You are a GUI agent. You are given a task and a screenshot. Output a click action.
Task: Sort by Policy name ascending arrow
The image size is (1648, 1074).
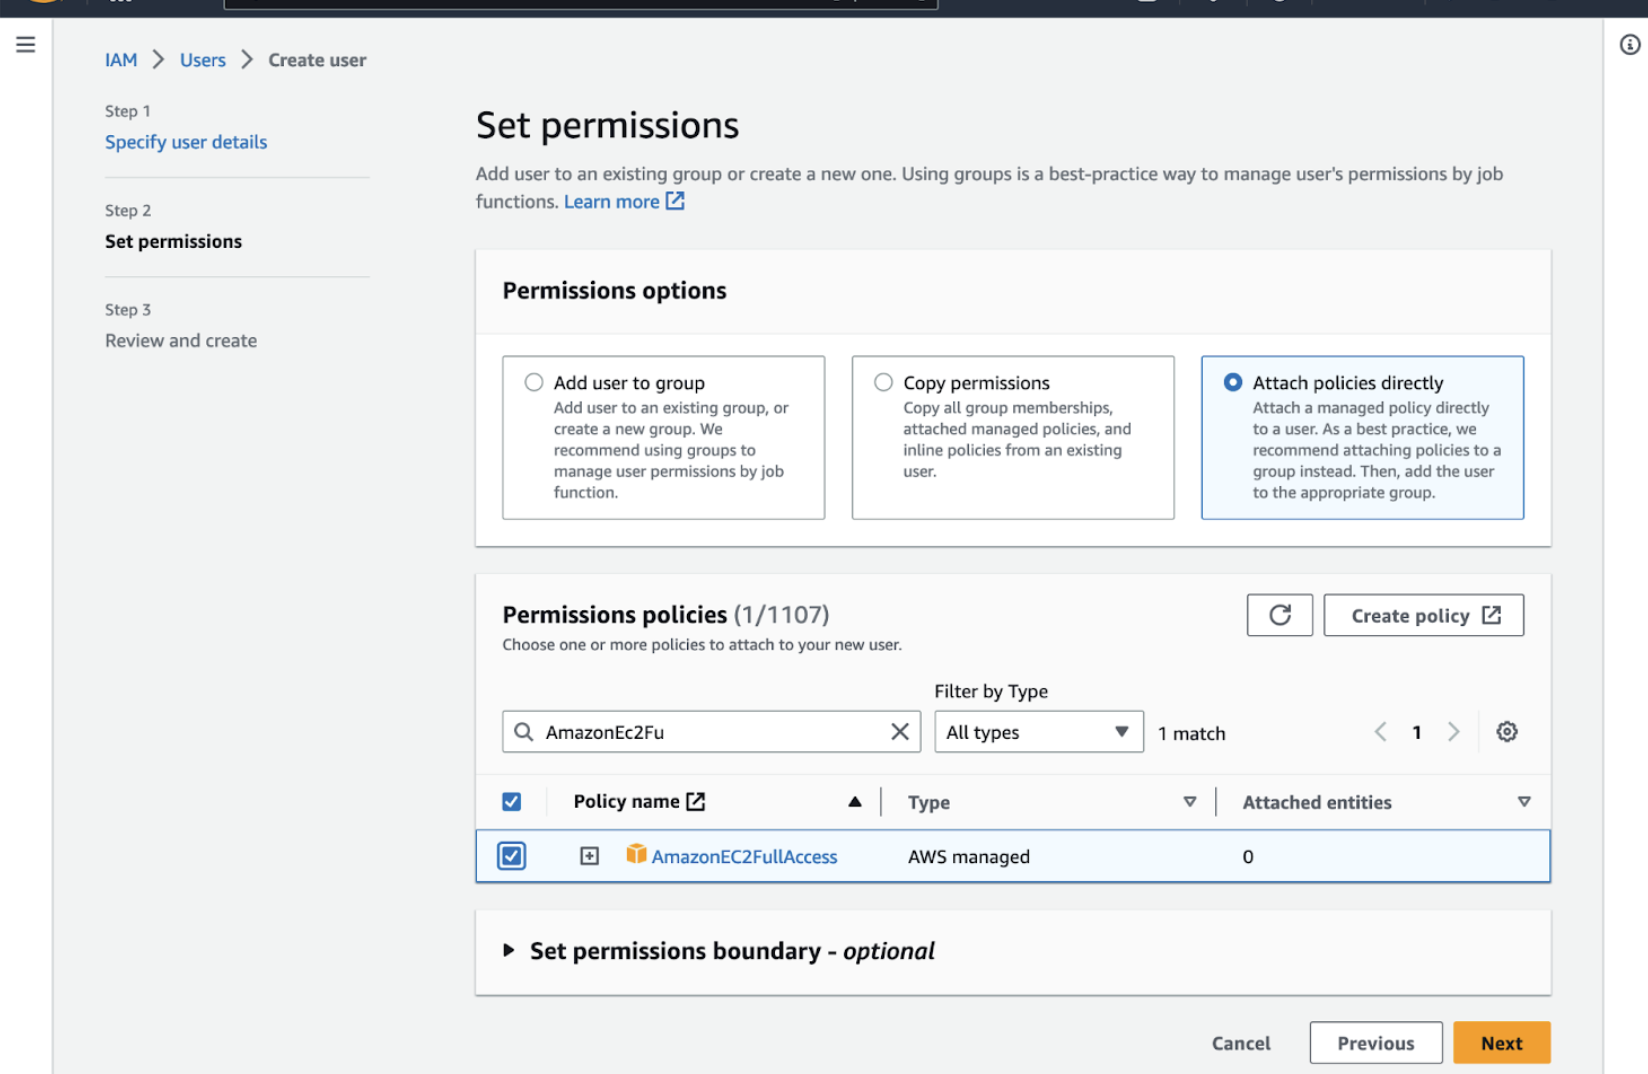[854, 802]
